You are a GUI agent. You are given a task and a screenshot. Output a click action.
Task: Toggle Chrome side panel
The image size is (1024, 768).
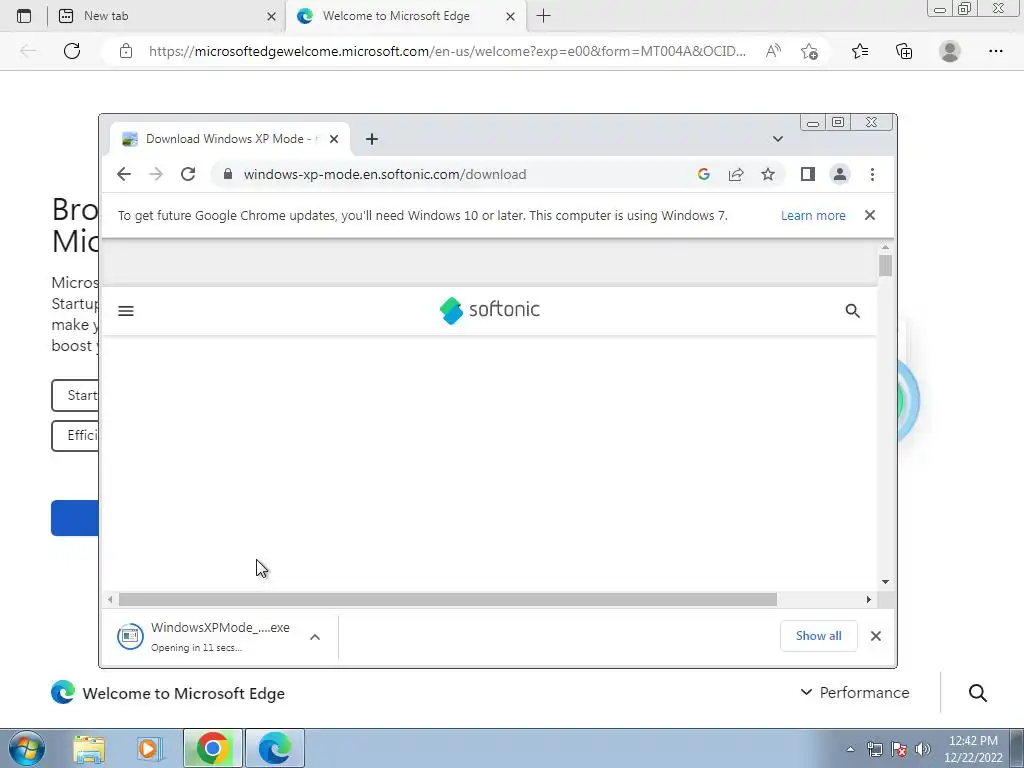[x=808, y=174]
